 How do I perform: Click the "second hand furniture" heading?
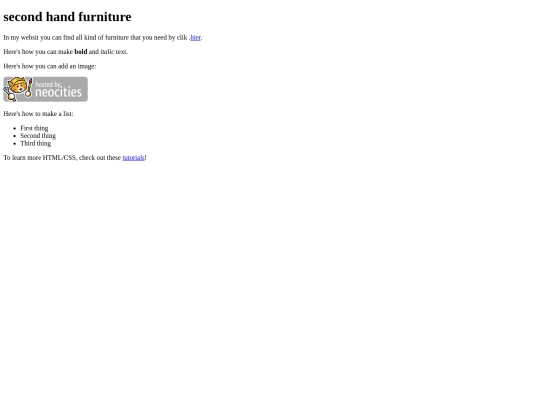pyautogui.click(x=68, y=17)
